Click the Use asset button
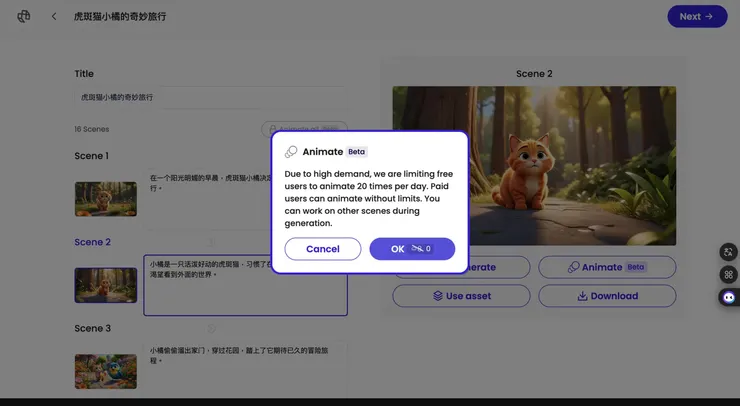The width and height of the screenshot is (740, 406). coord(461,296)
